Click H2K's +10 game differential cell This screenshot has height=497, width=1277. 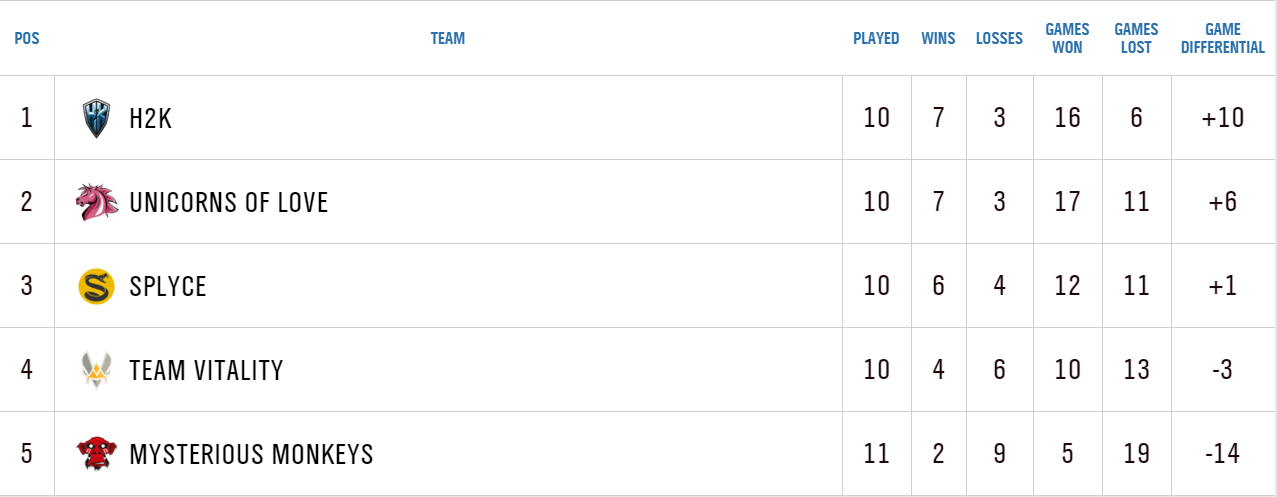tap(1222, 118)
